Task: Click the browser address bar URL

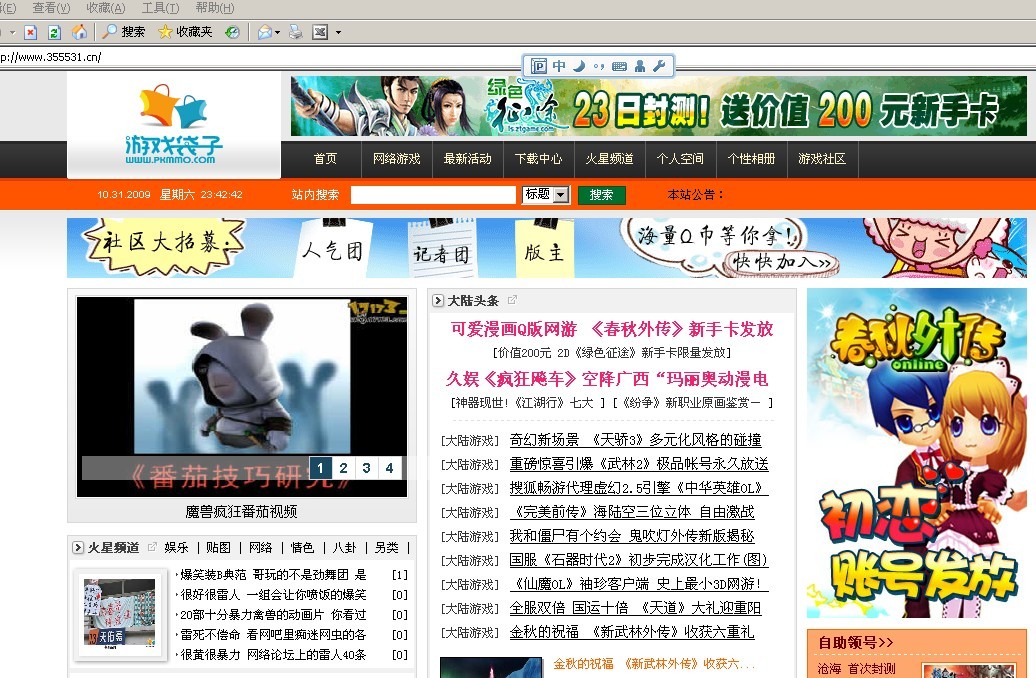Action: pyautogui.click(x=51, y=57)
